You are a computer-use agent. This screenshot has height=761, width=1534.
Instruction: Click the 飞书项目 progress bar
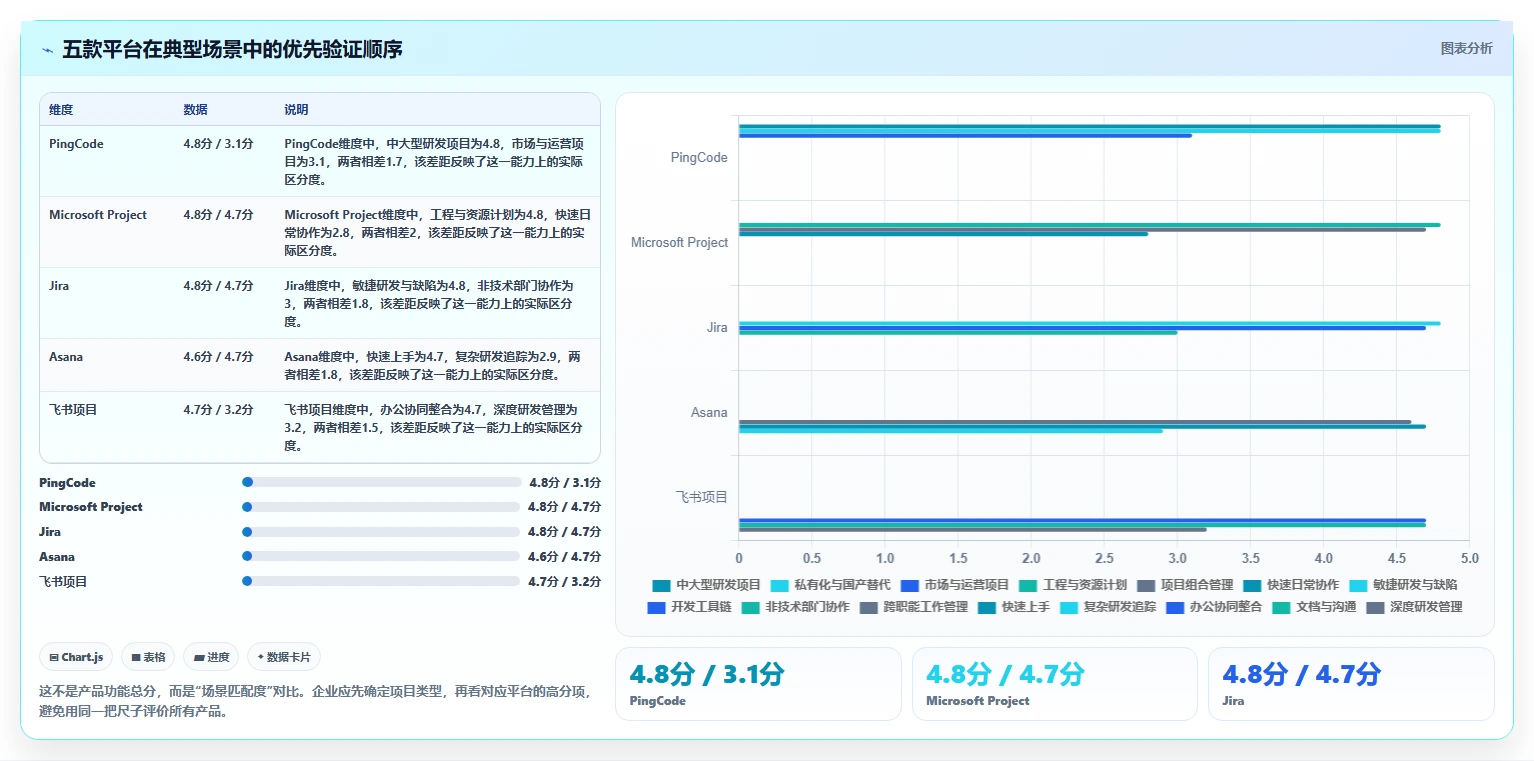point(381,581)
